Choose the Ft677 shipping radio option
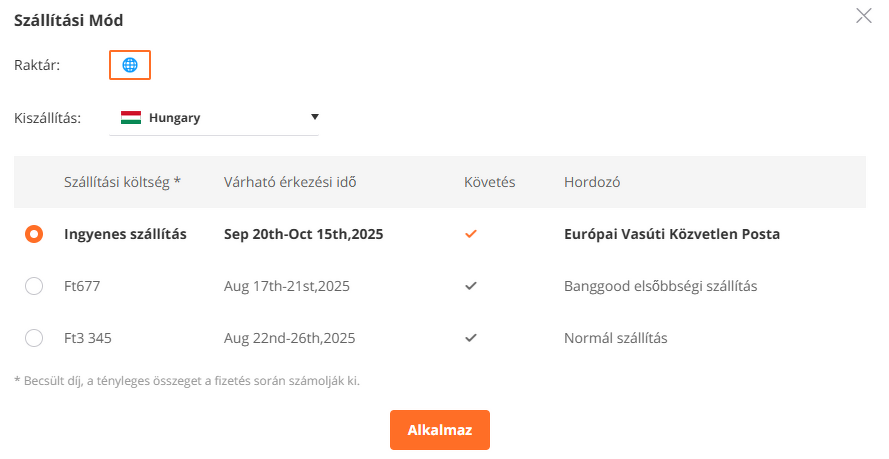The image size is (889, 459). 34,286
